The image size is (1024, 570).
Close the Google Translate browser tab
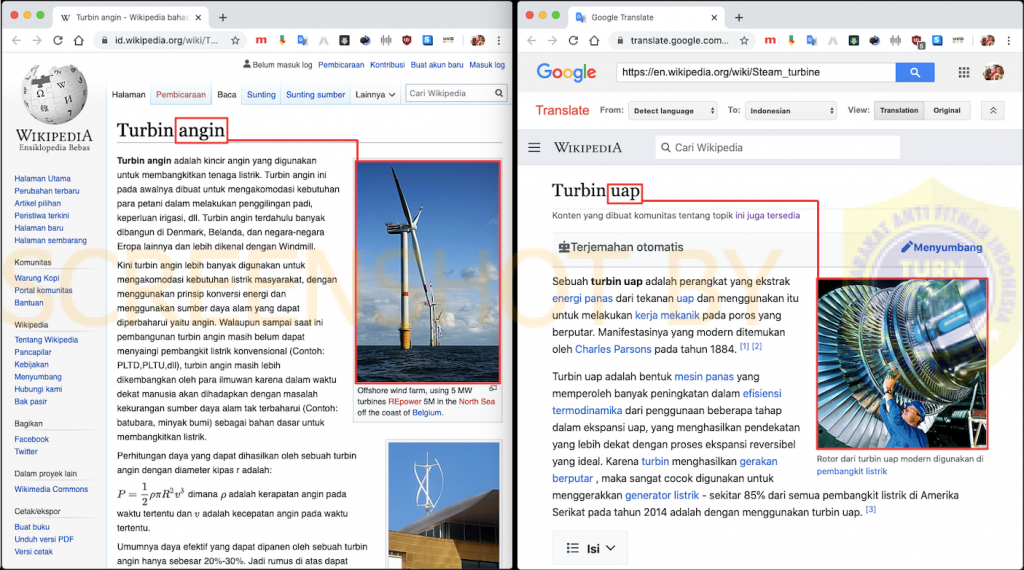[714, 18]
